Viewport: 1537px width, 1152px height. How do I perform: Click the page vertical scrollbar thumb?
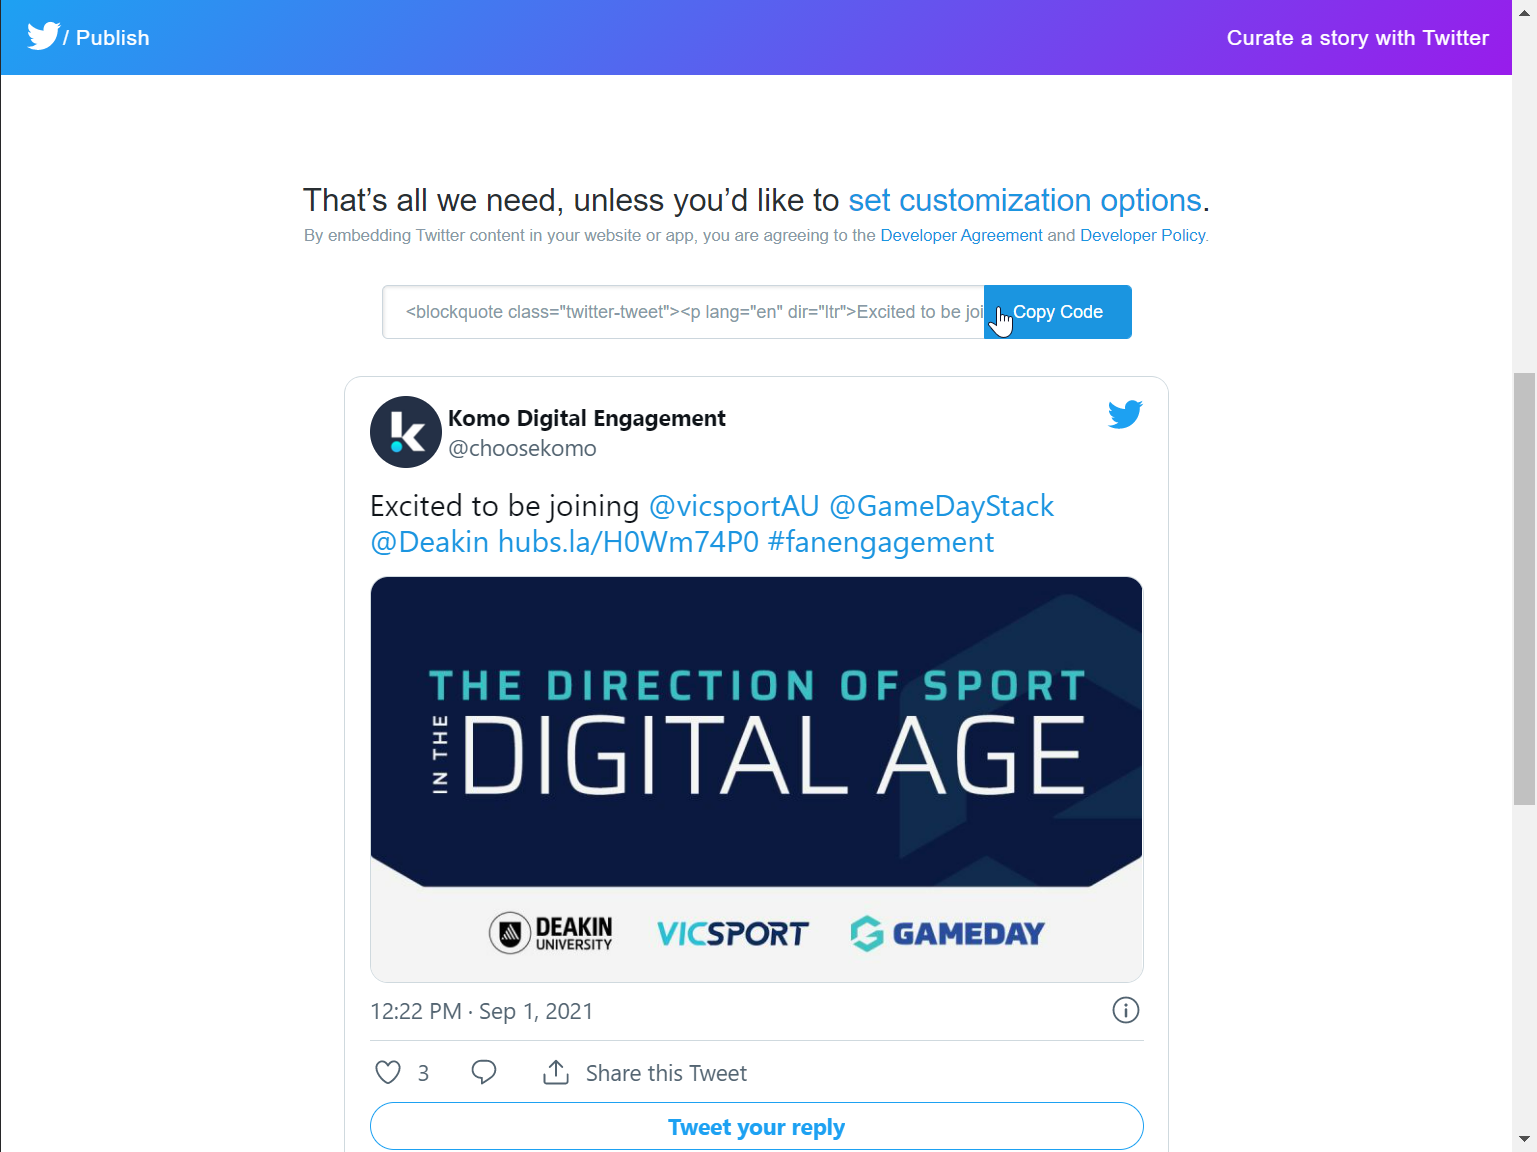pyautogui.click(x=1524, y=588)
